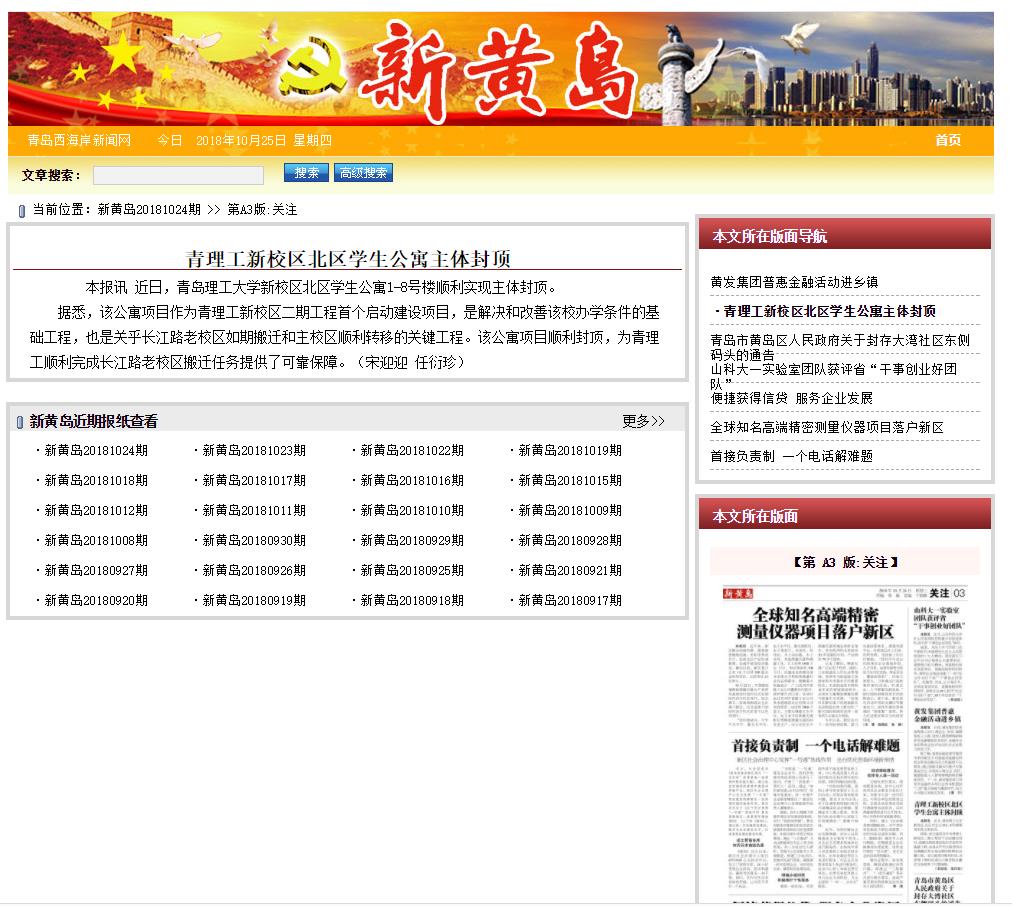Open issue 新黄岛20180930期
This screenshot has width=1012, height=906.
click(x=254, y=541)
